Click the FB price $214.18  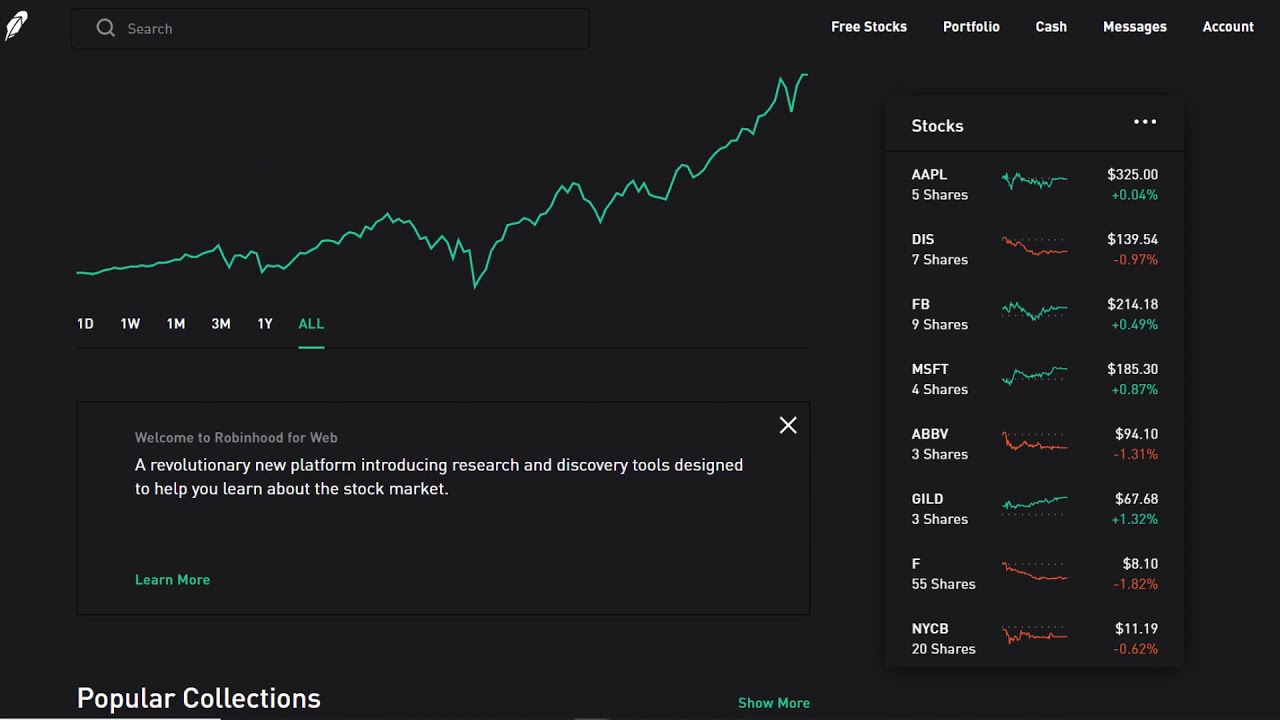(1132, 304)
